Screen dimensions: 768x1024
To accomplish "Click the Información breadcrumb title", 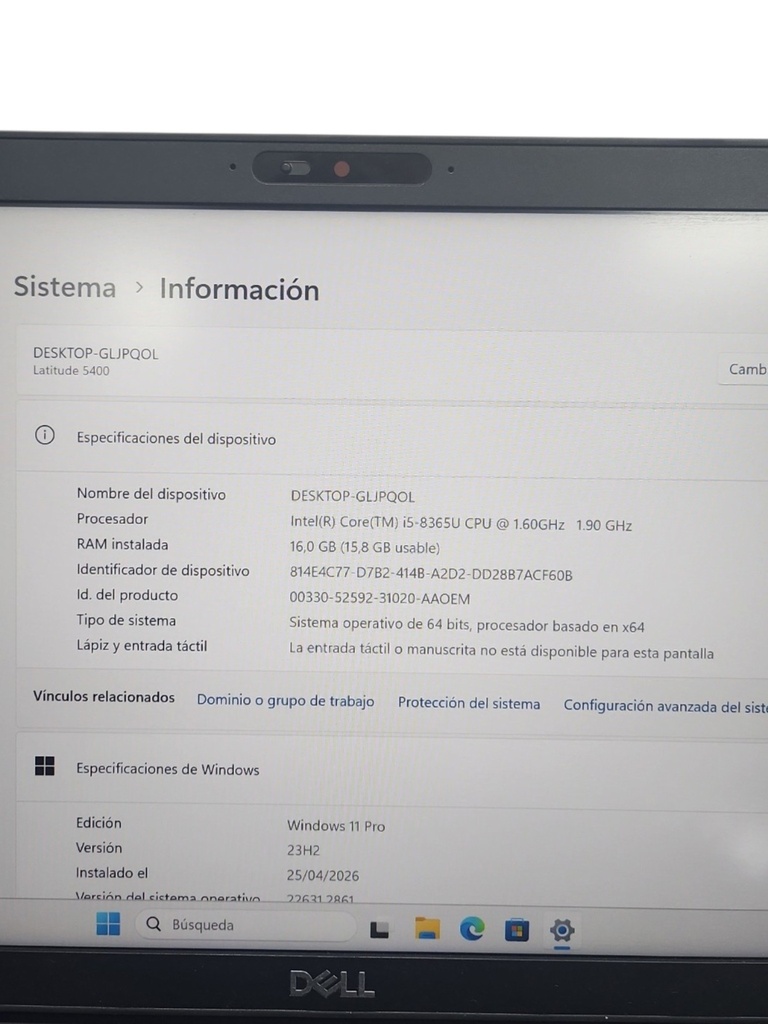I will click(240, 289).
